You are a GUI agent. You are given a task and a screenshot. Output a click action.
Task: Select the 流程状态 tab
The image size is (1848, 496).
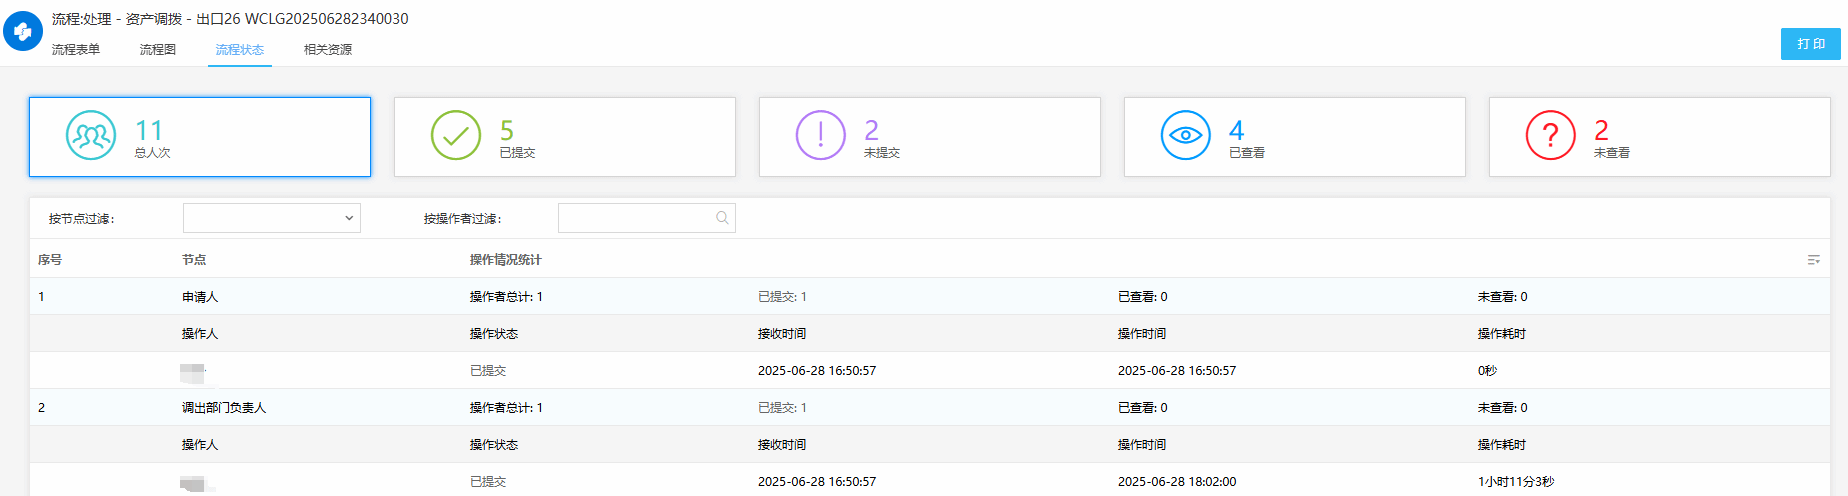pyautogui.click(x=240, y=50)
